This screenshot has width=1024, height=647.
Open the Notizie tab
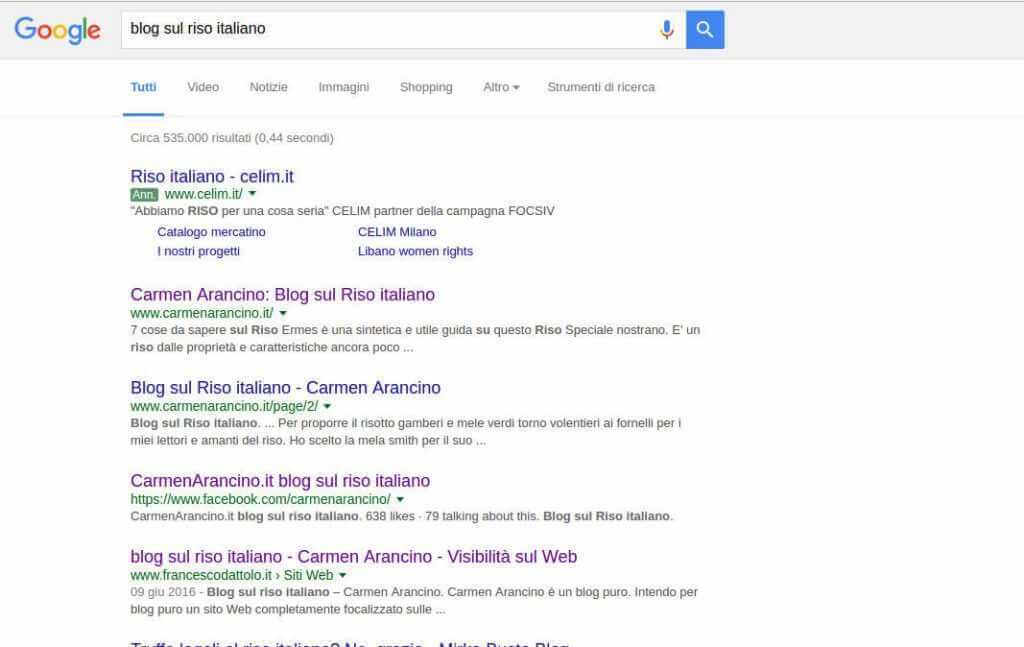pos(268,87)
